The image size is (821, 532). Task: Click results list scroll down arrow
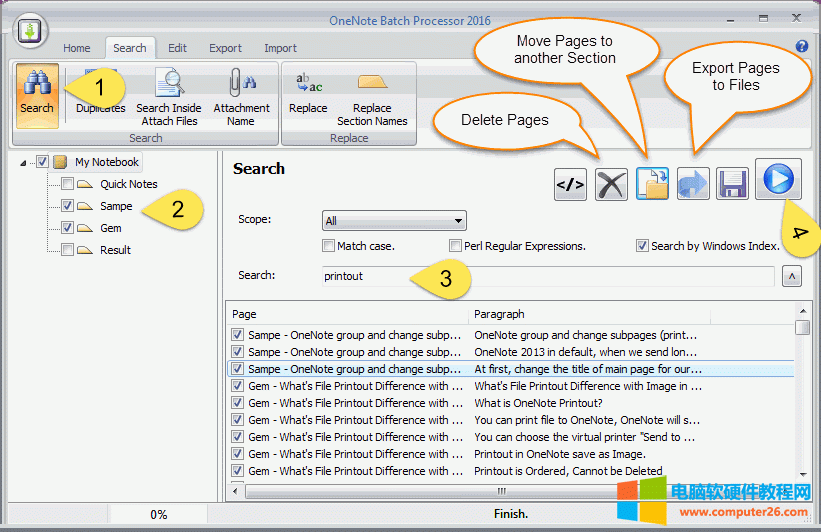pyautogui.click(x=803, y=474)
